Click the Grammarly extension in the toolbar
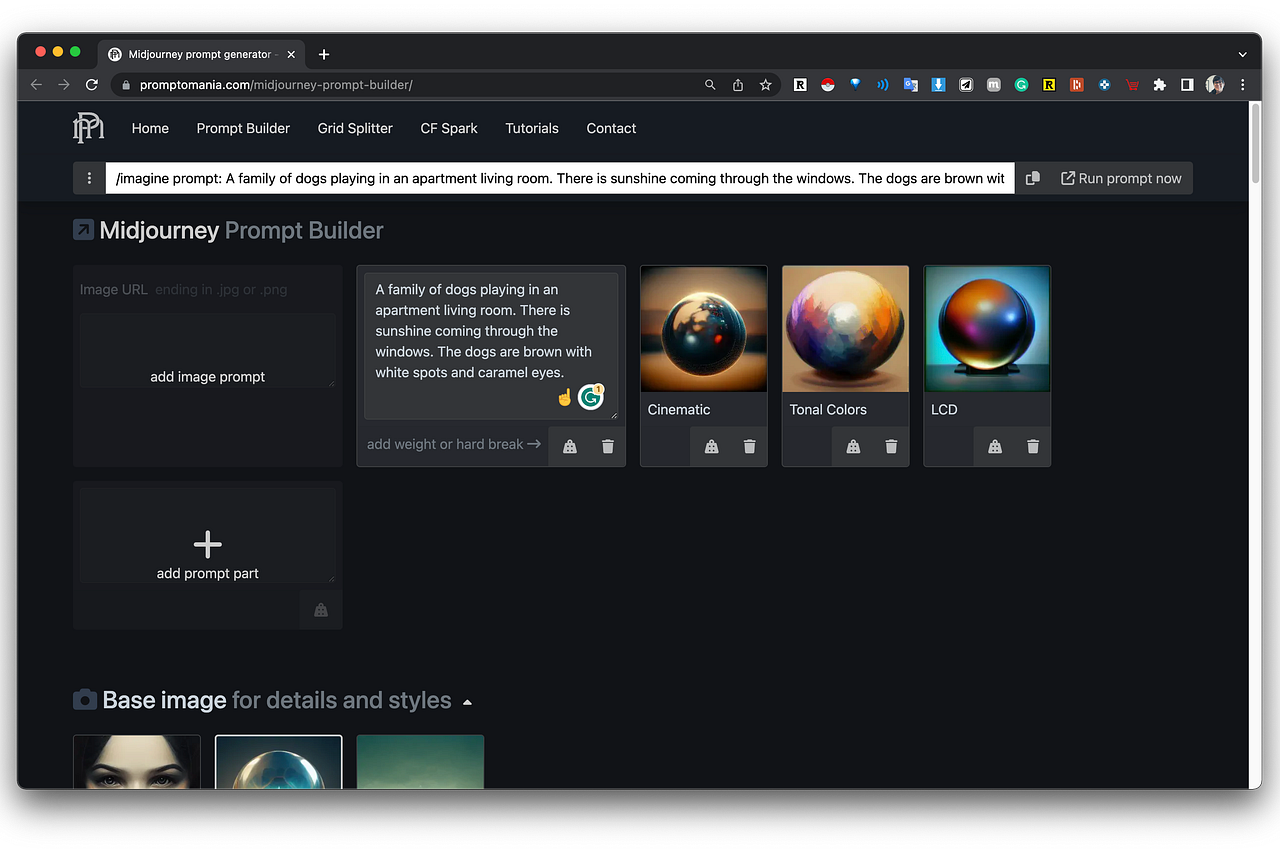1280x853 pixels. point(1022,85)
